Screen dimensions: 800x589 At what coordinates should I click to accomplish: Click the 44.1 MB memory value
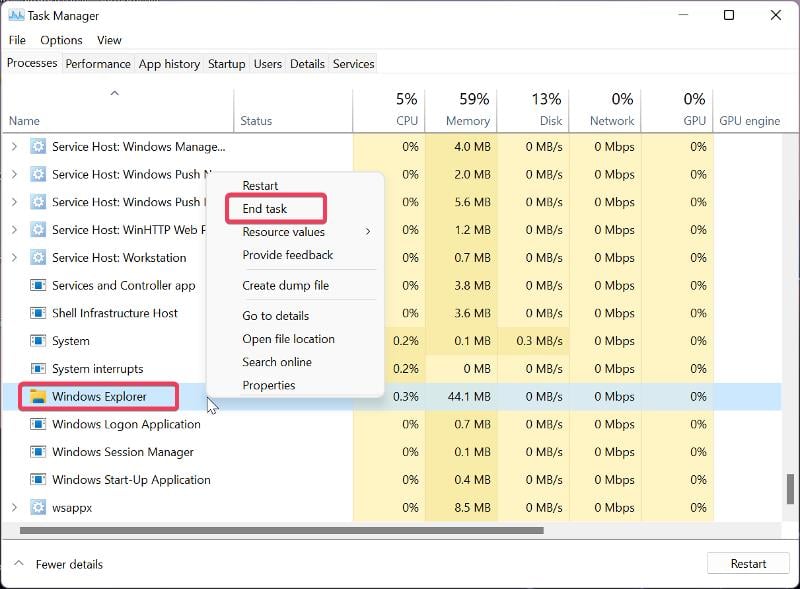pos(469,397)
